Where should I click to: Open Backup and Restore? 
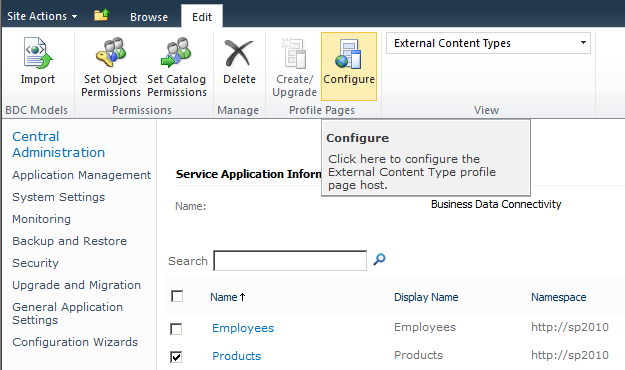(69, 241)
